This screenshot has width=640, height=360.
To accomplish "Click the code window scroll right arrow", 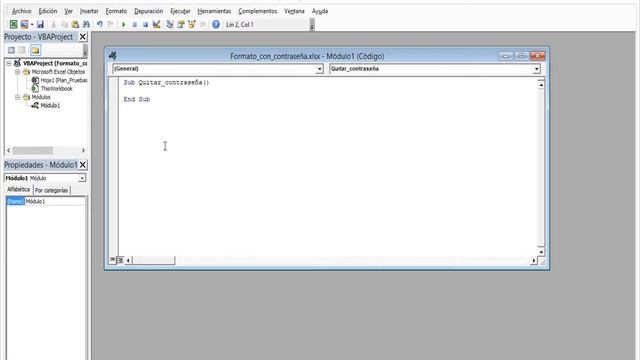I will tap(533, 260).
